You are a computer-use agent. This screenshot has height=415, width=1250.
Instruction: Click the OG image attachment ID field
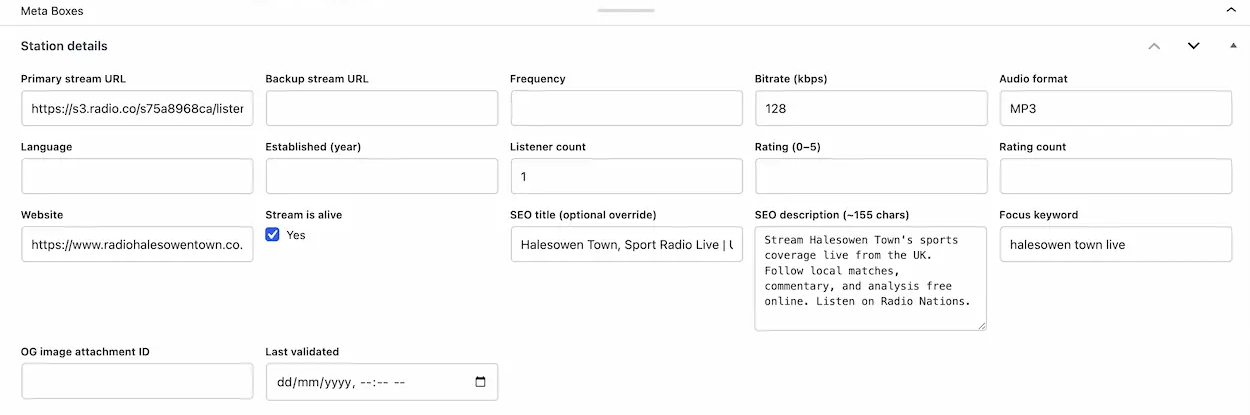tap(137, 382)
